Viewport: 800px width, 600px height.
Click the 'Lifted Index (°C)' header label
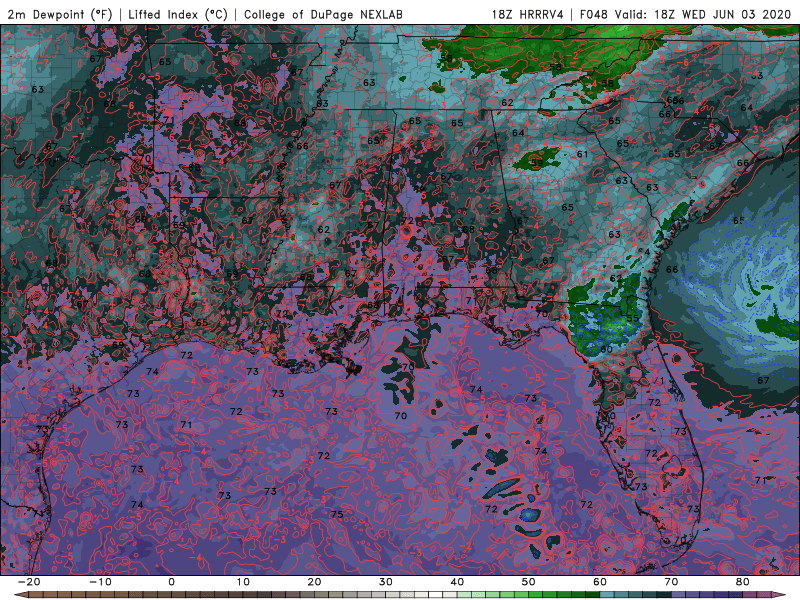point(177,15)
